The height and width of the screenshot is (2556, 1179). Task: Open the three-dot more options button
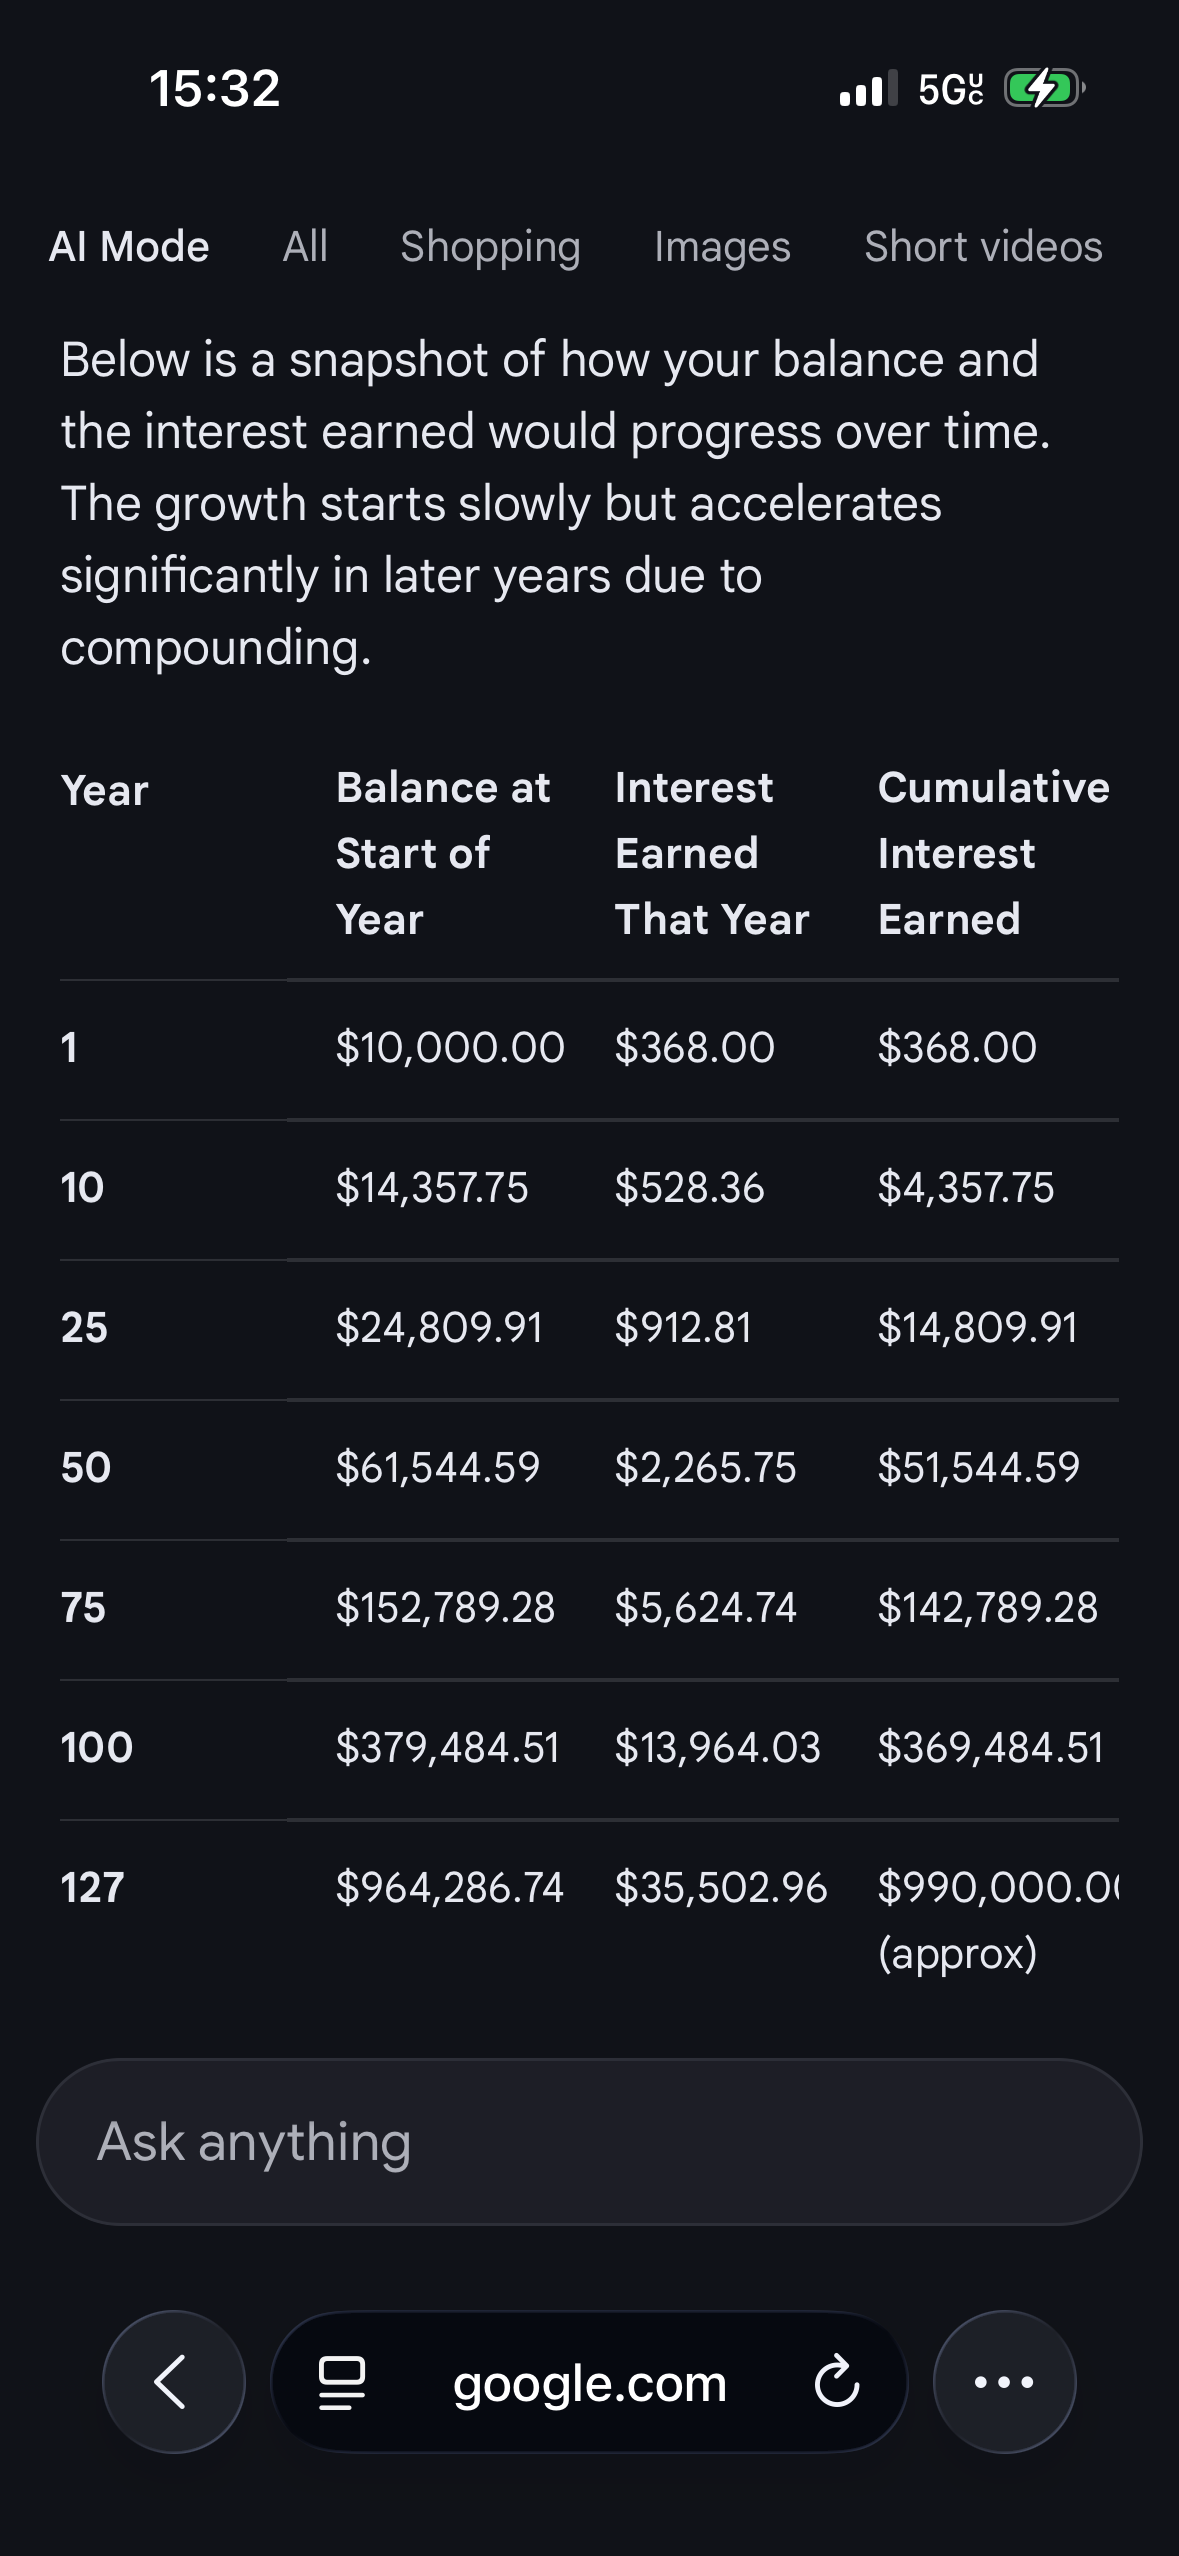1004,2381
